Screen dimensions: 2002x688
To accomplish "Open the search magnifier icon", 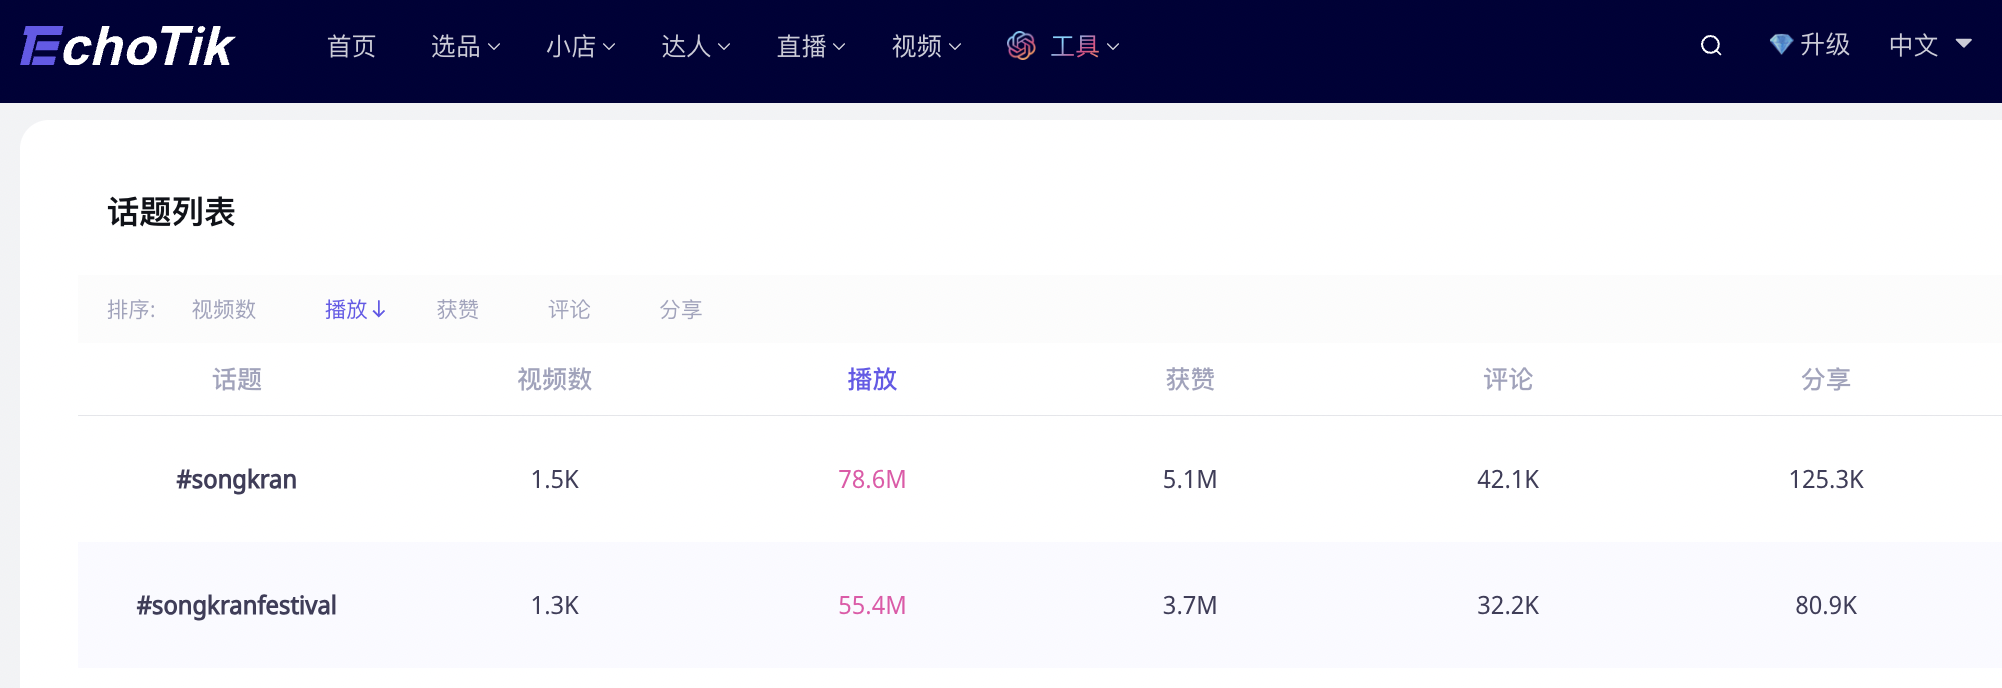I will click(1711, 46).
